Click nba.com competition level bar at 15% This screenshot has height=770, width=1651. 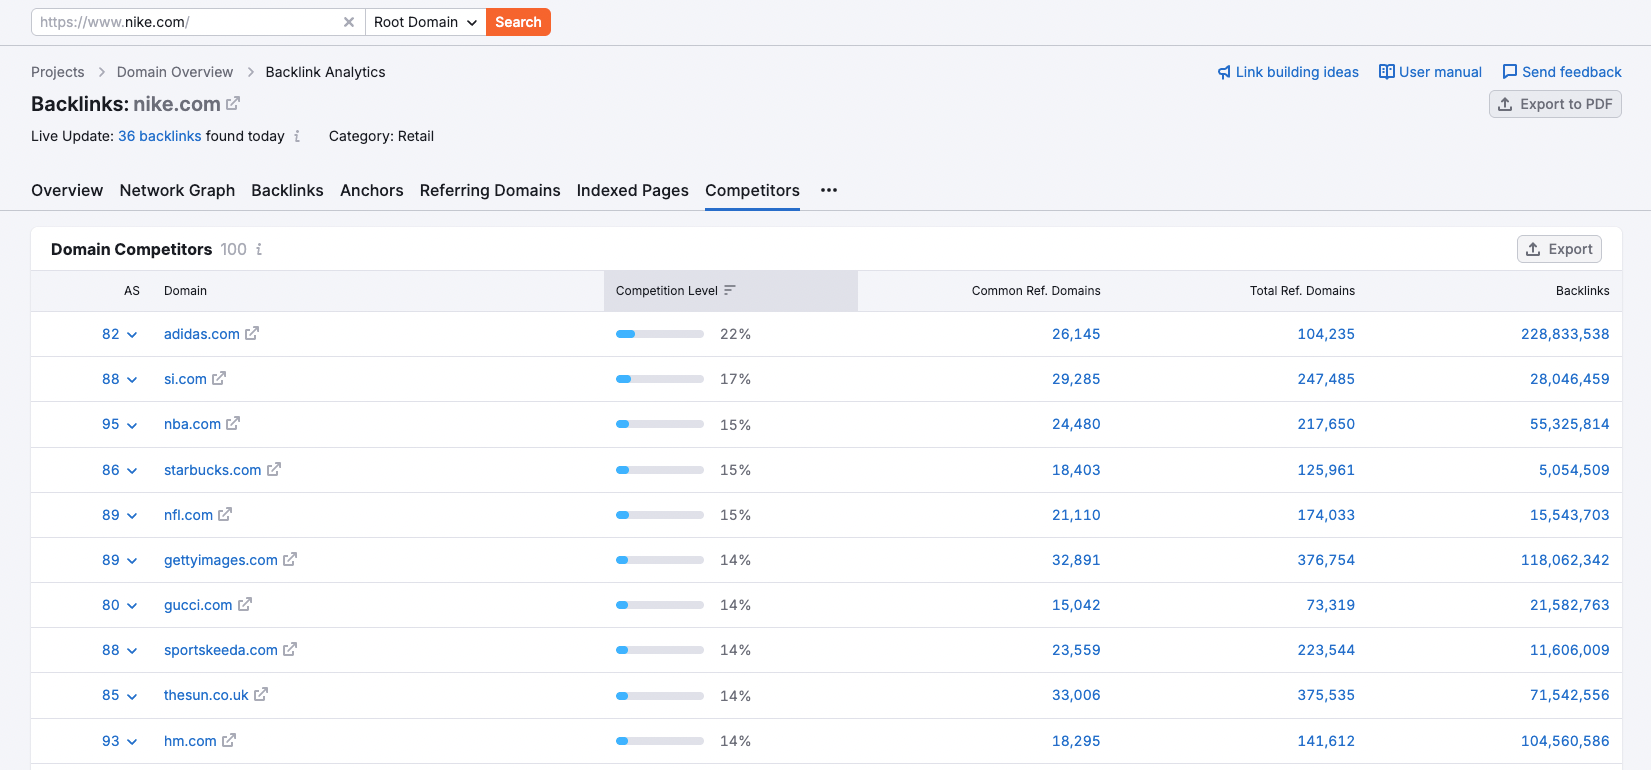tap(660, 424)
